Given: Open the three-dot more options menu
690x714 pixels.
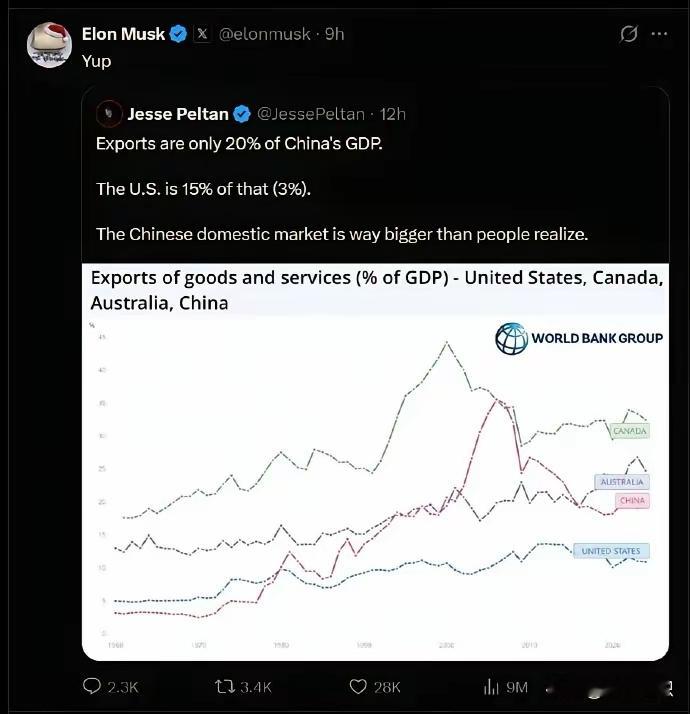Looking at the screenshot, I should [x=659, y=34].
